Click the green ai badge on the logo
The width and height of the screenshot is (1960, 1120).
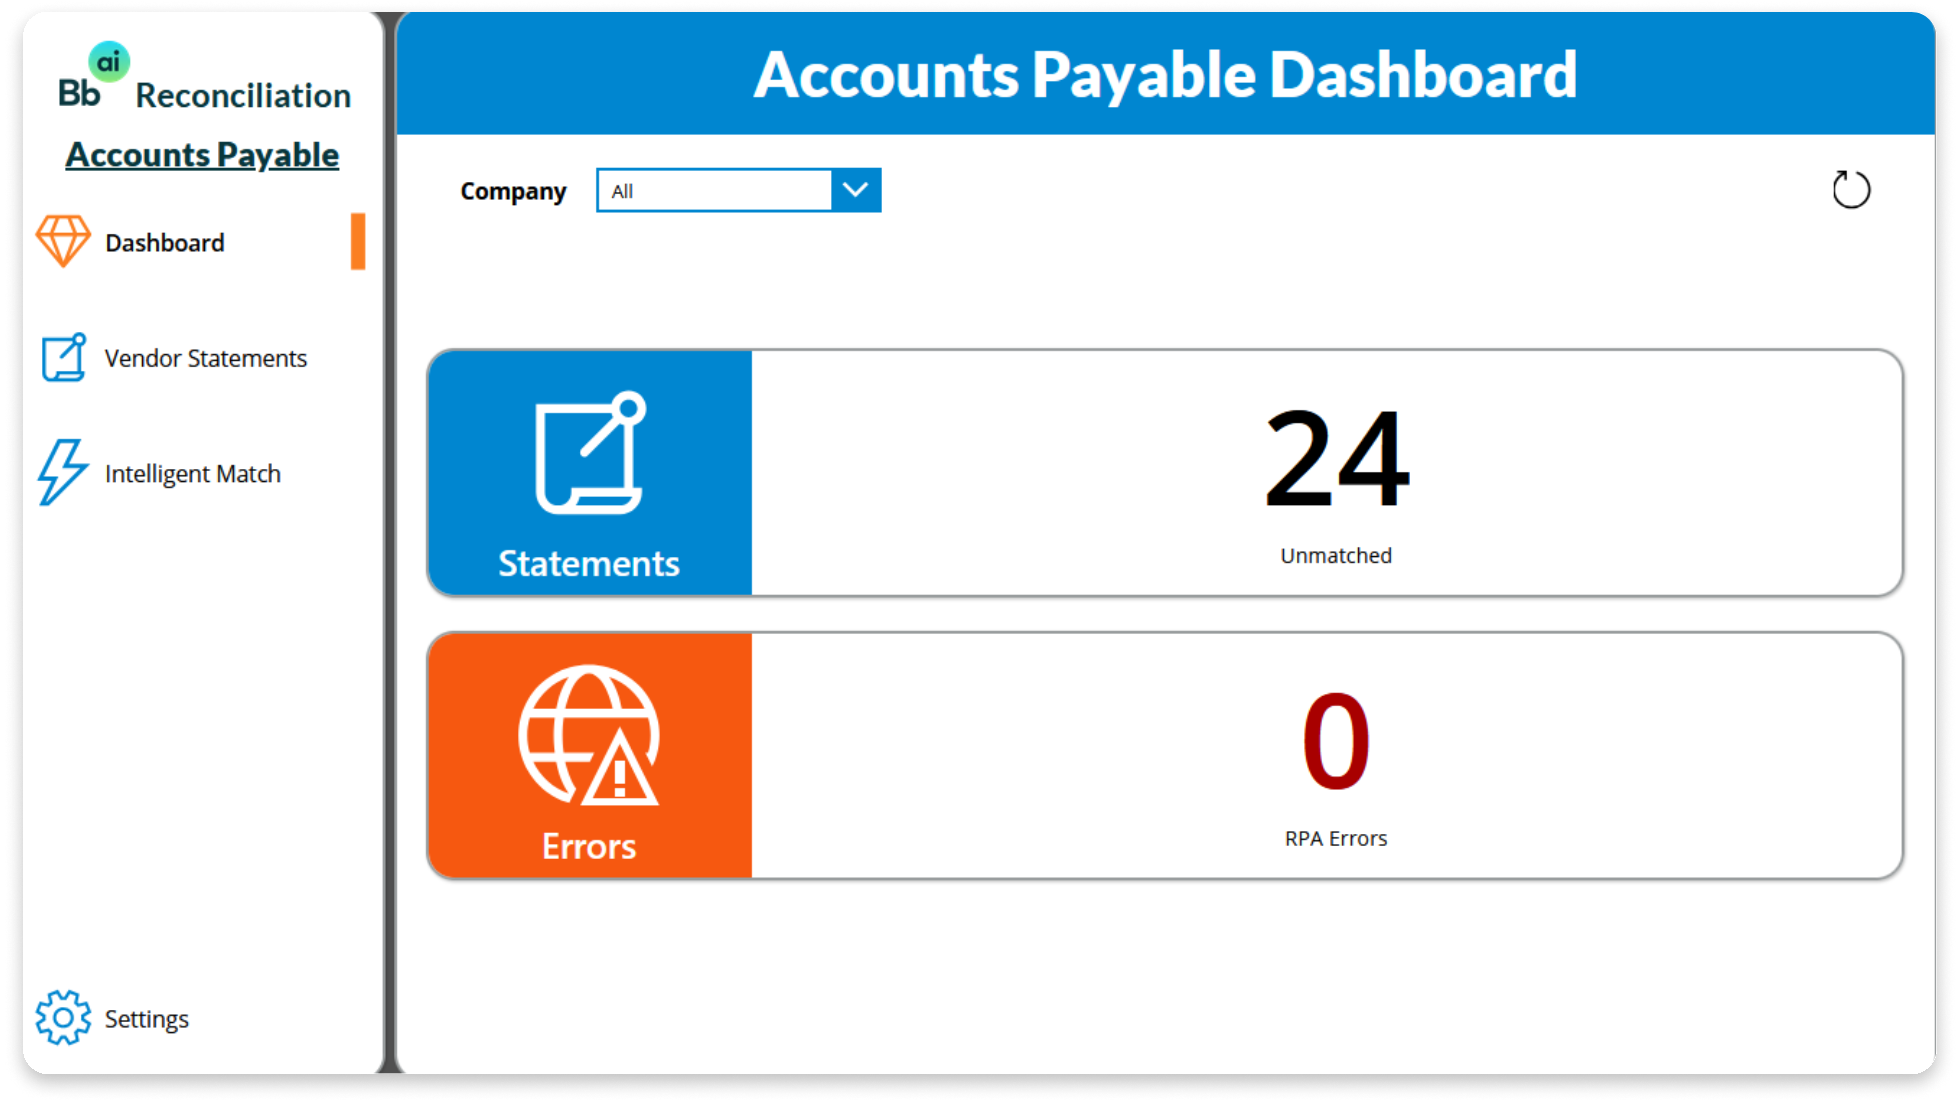pyautogui.click(x=111, y=62)
